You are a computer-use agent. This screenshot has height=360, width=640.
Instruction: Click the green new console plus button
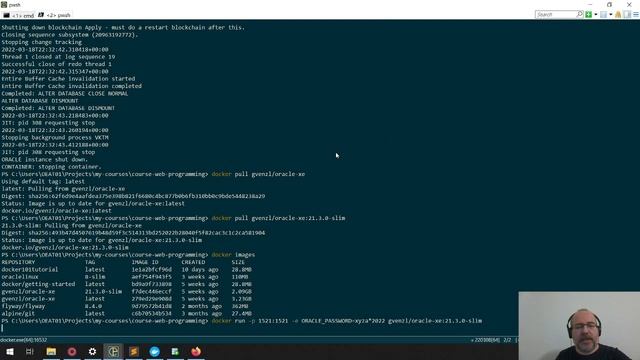(589, 15)
